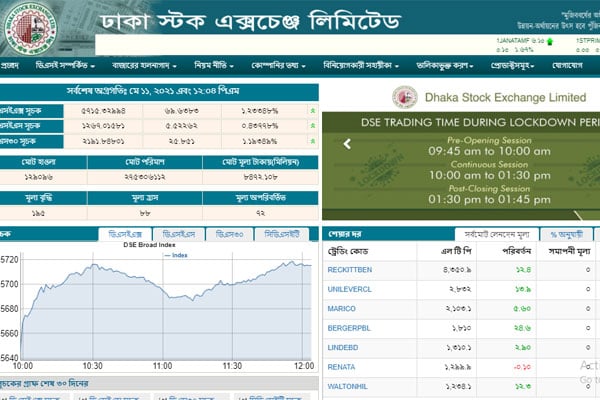Click Dhaka Stock Exchange Limited banner title
Image resolution: width=600 pixels, height=400 pixels.
click(x=505, y=97)
